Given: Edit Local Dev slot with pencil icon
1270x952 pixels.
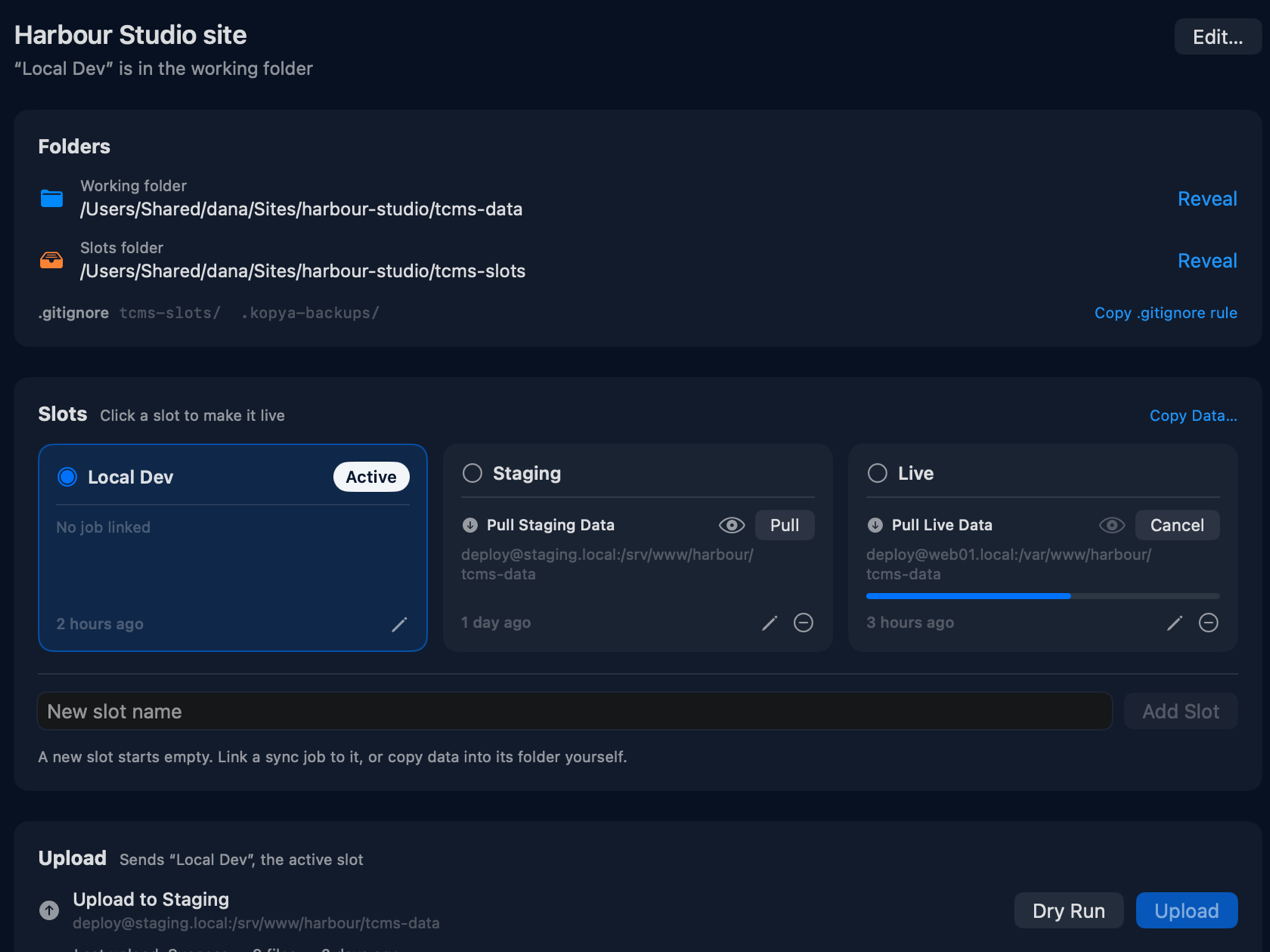Looking at the screenshot, I should (399, 624).
